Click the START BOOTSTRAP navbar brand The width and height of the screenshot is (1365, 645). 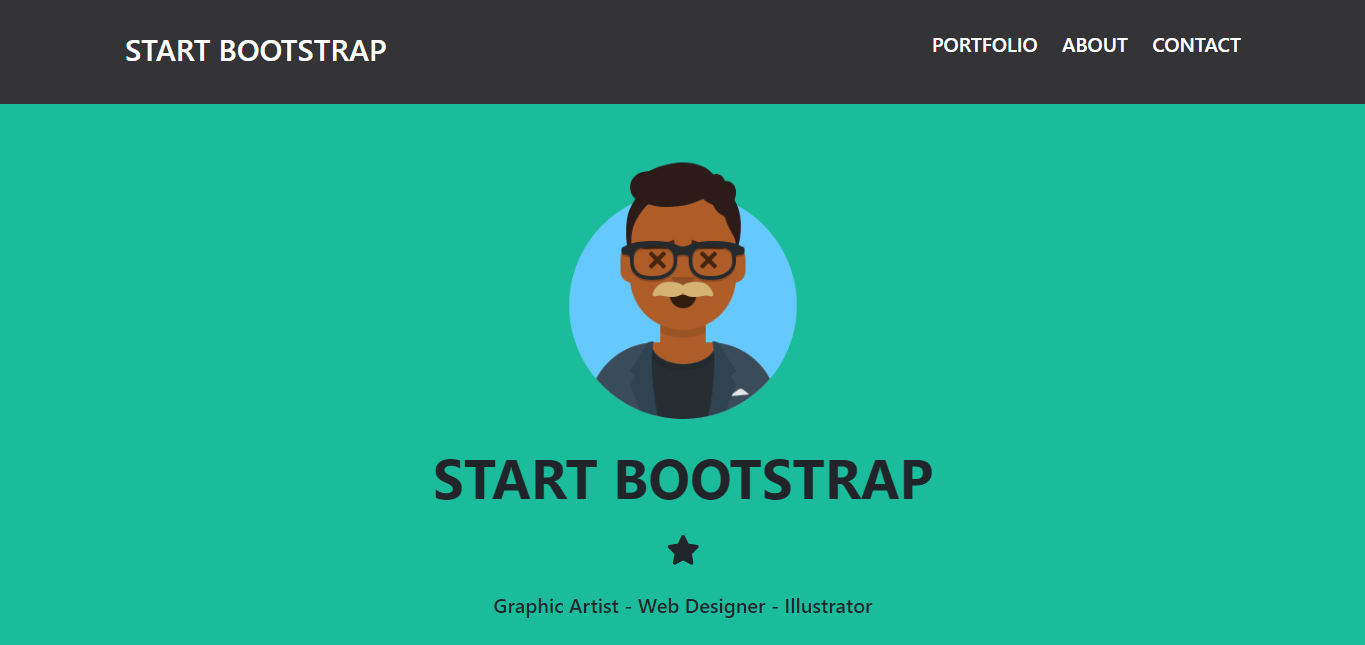[255, 50]
